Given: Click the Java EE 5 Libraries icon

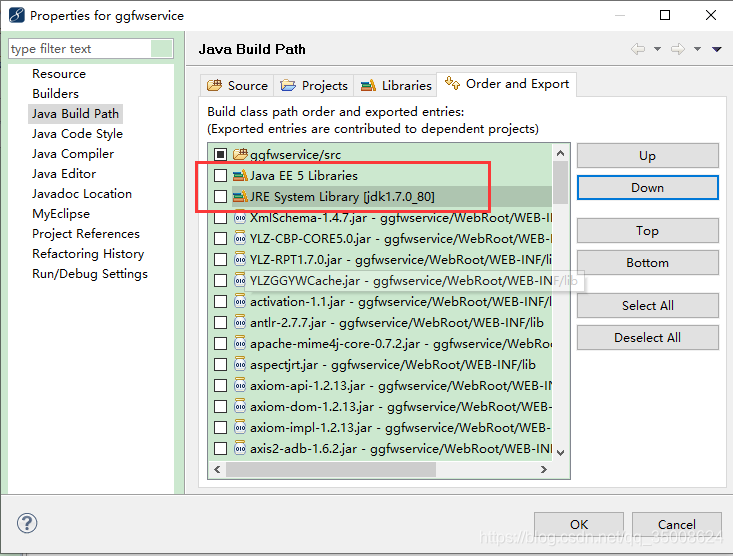Looking at the screenshot, I should (240, 175).
